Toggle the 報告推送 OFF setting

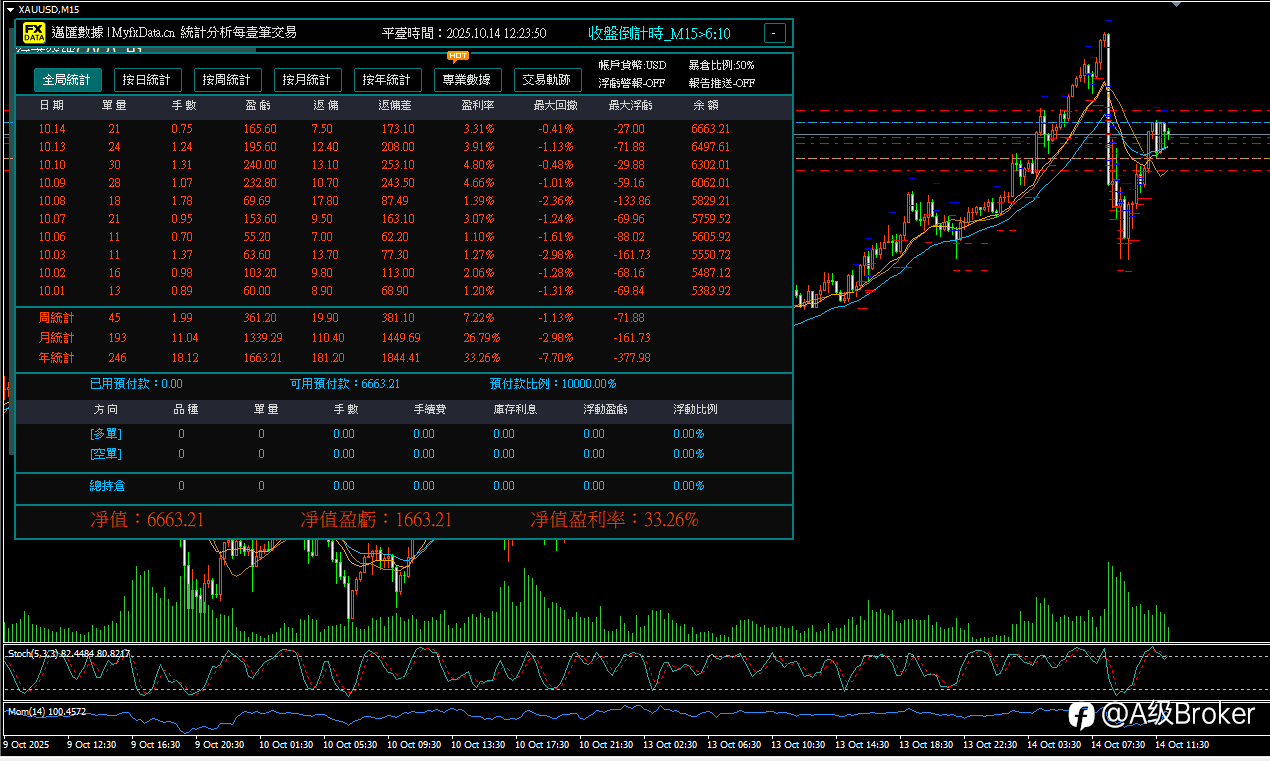[721, 83]
